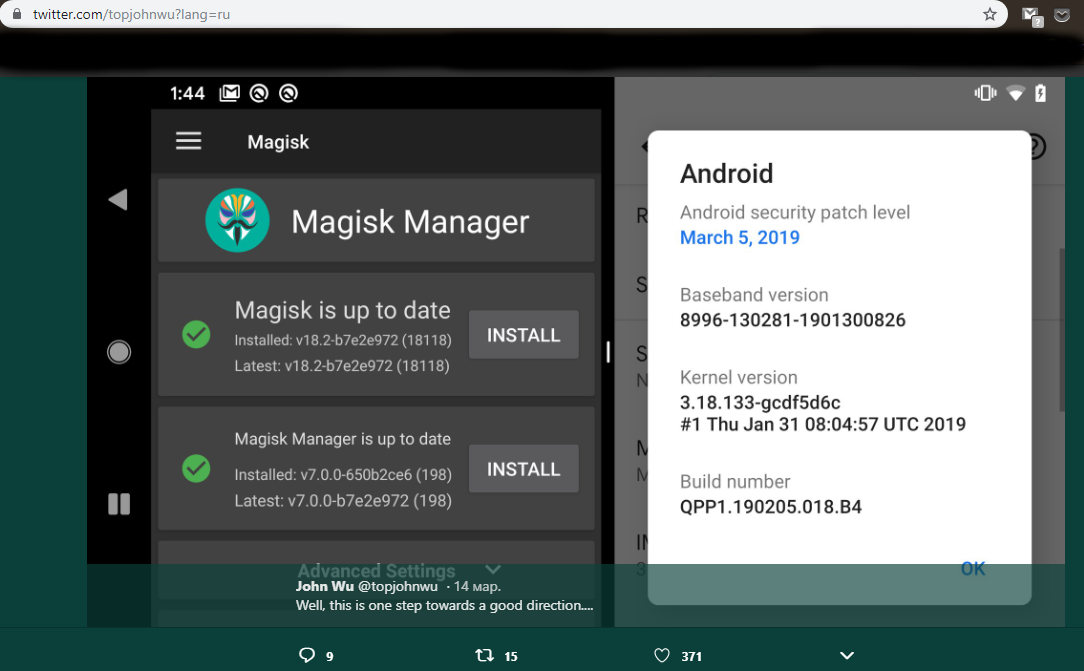Click 'Installed: v7.0.0-650b2ce6 (198)' text
Image resolution: width=1084 pixels, height=671 pixels.
(343, 475)
